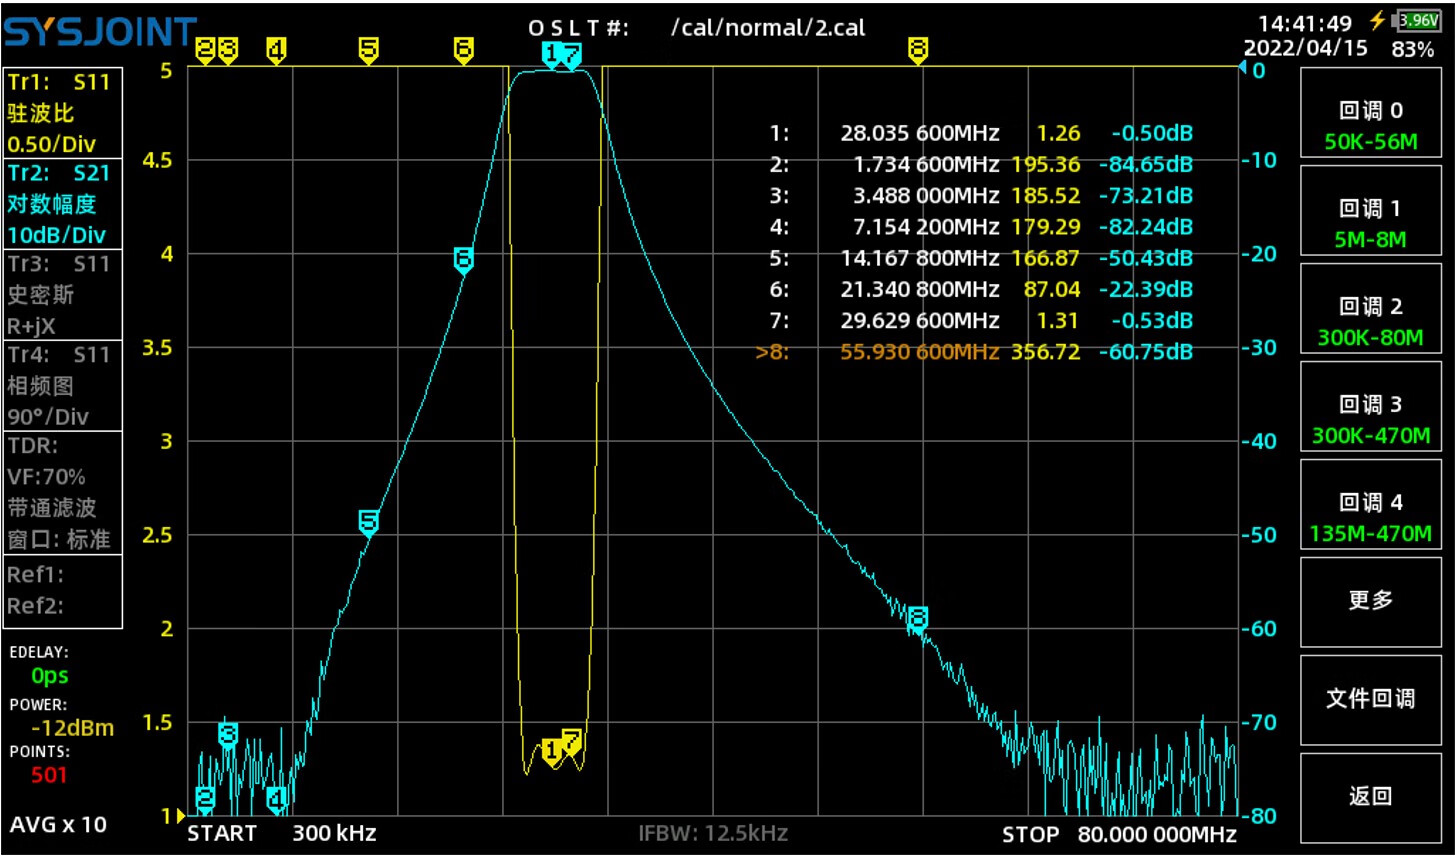Click cyan marker 5 on the rising slope
The image size is (1455, 856).
pyautogui.click(x=368, y=521)
